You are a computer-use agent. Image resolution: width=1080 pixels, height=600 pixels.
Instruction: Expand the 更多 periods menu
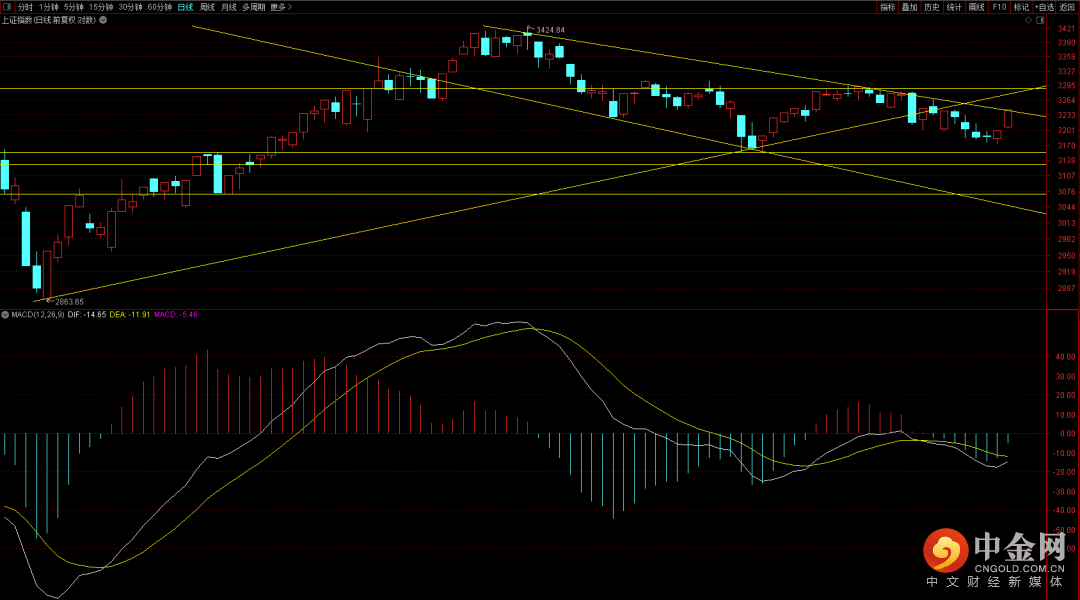(x=280, y=7)
